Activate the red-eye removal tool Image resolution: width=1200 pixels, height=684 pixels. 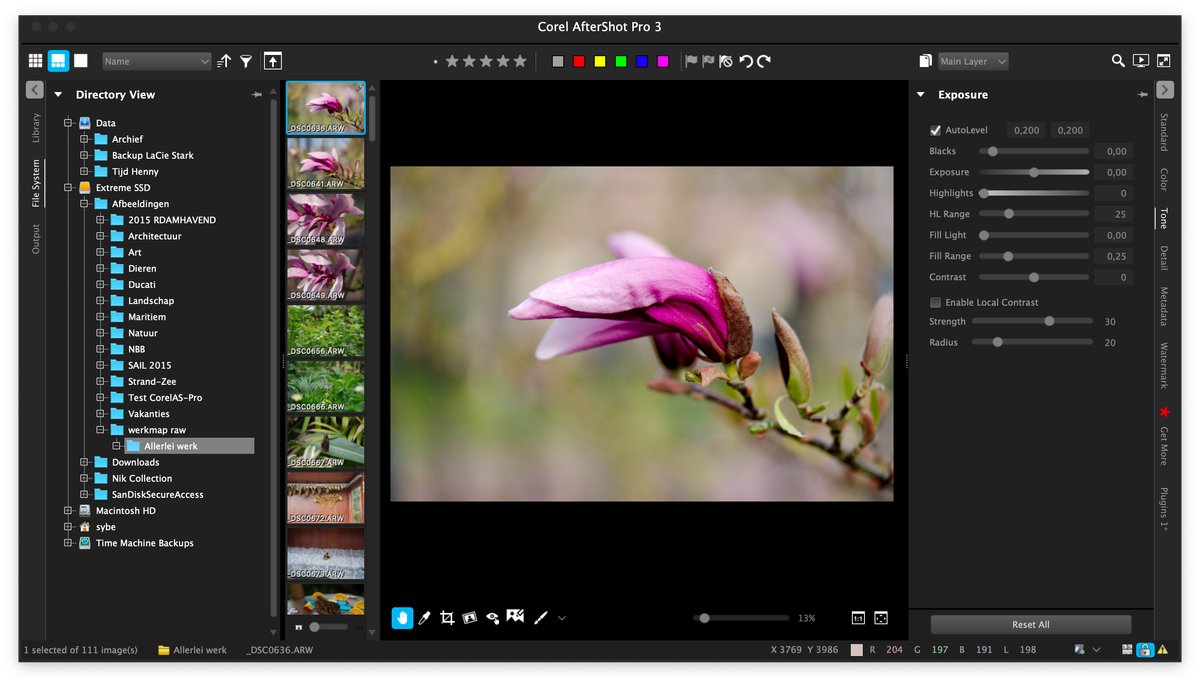tap(492, 618)
